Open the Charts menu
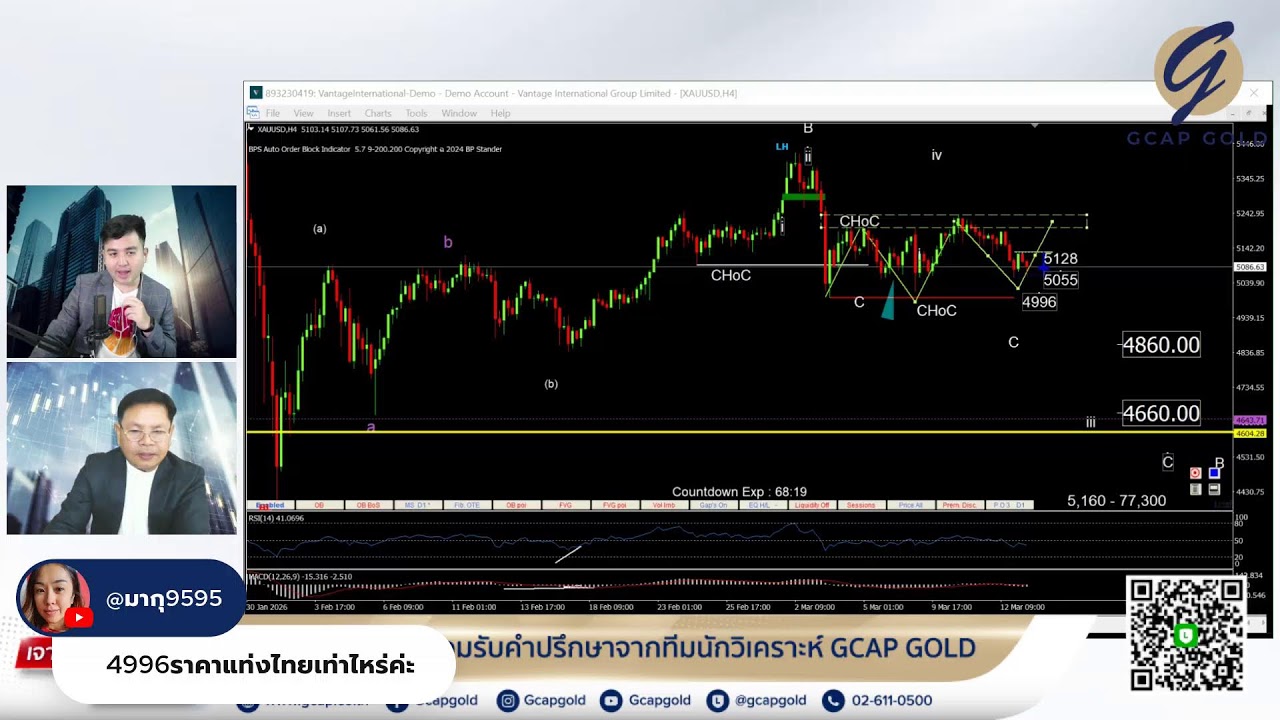This screenshot has width=1280, height=720. [x=378, y=113]
